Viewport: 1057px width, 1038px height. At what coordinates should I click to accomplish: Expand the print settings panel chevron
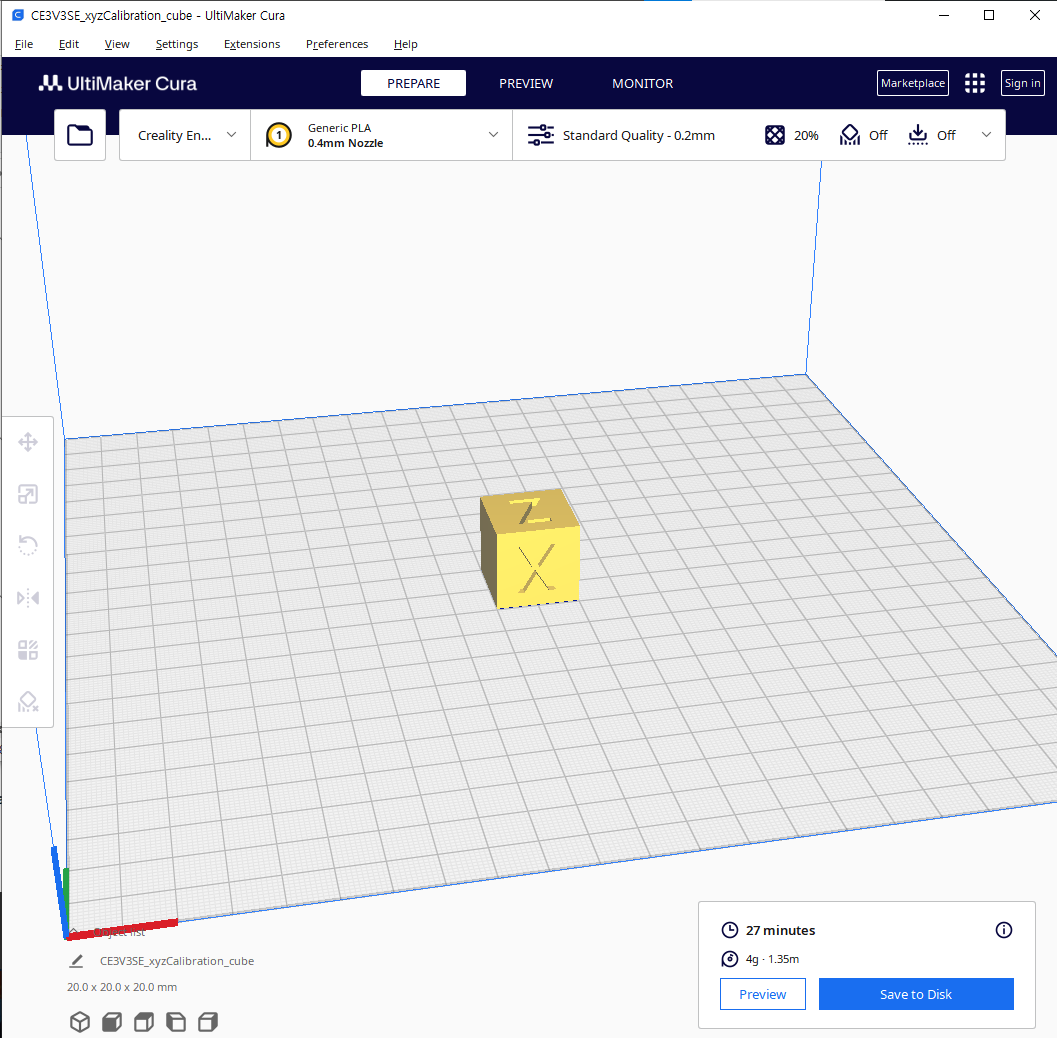(986, 135)
